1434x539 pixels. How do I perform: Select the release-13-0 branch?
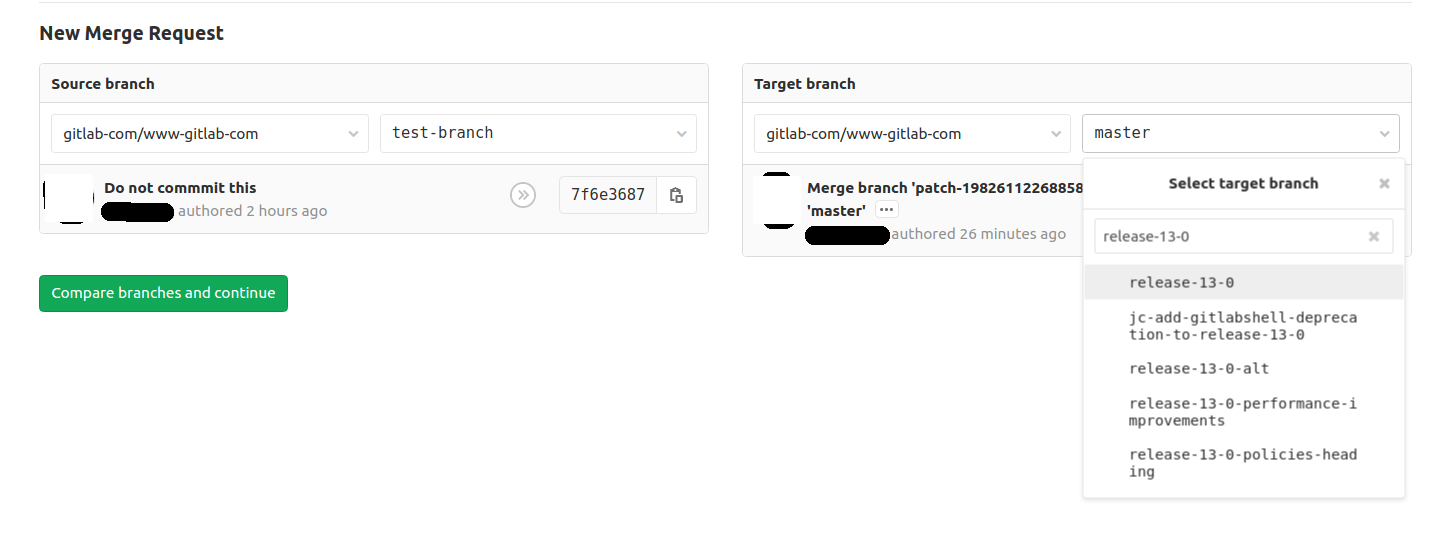pyautogui.click(x=1181, y=283)
